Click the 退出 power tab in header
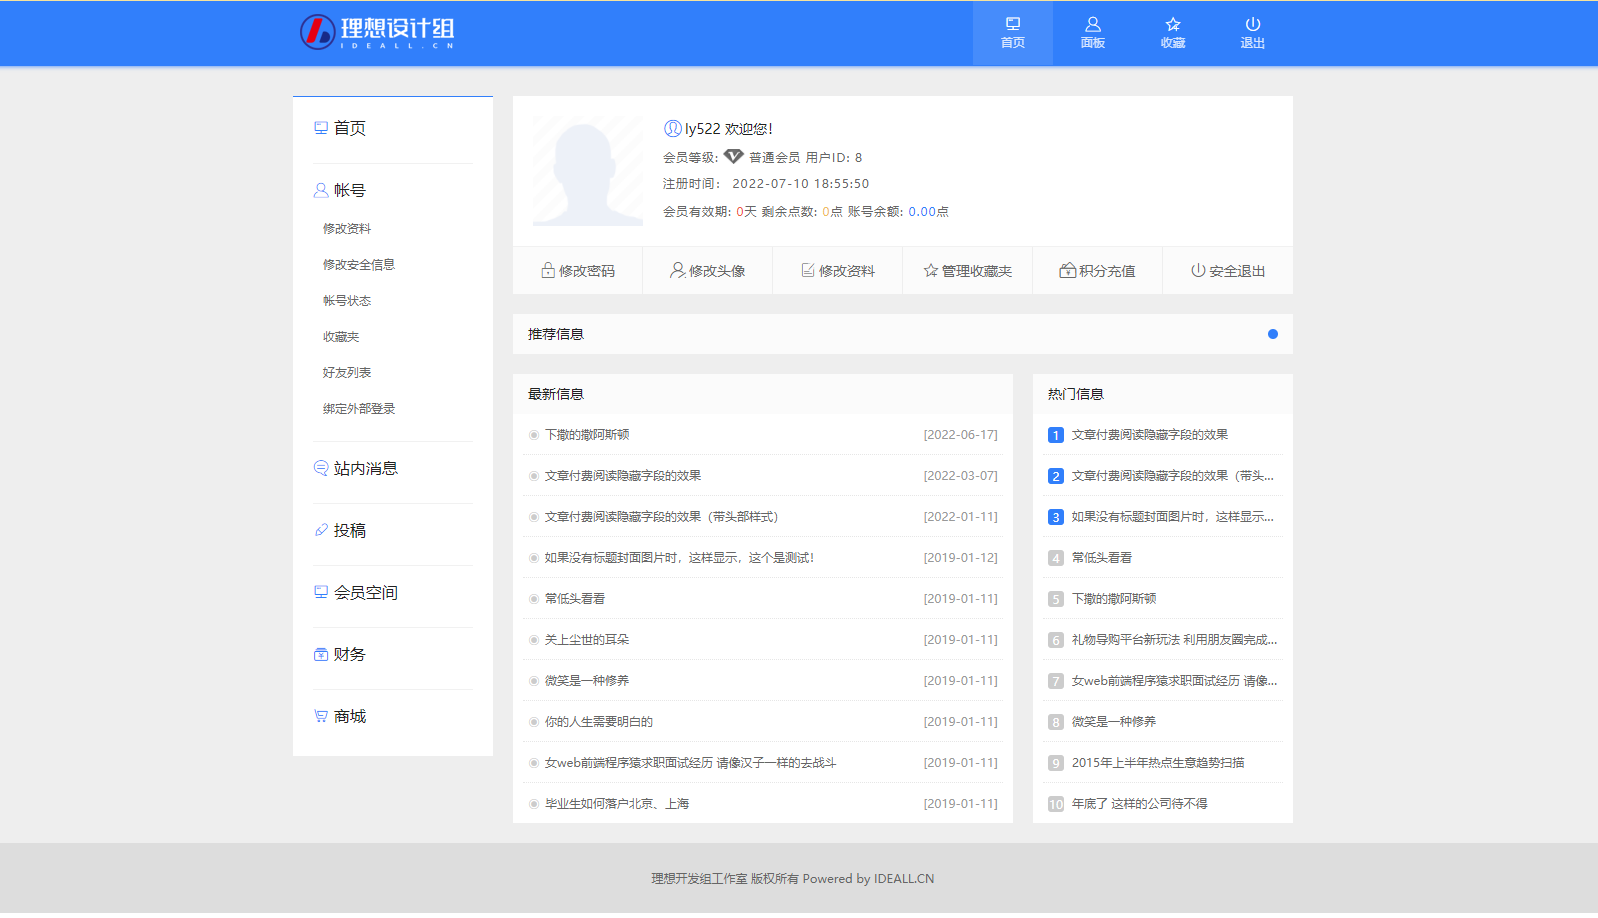1598x918 pixels. [1253, 33]
